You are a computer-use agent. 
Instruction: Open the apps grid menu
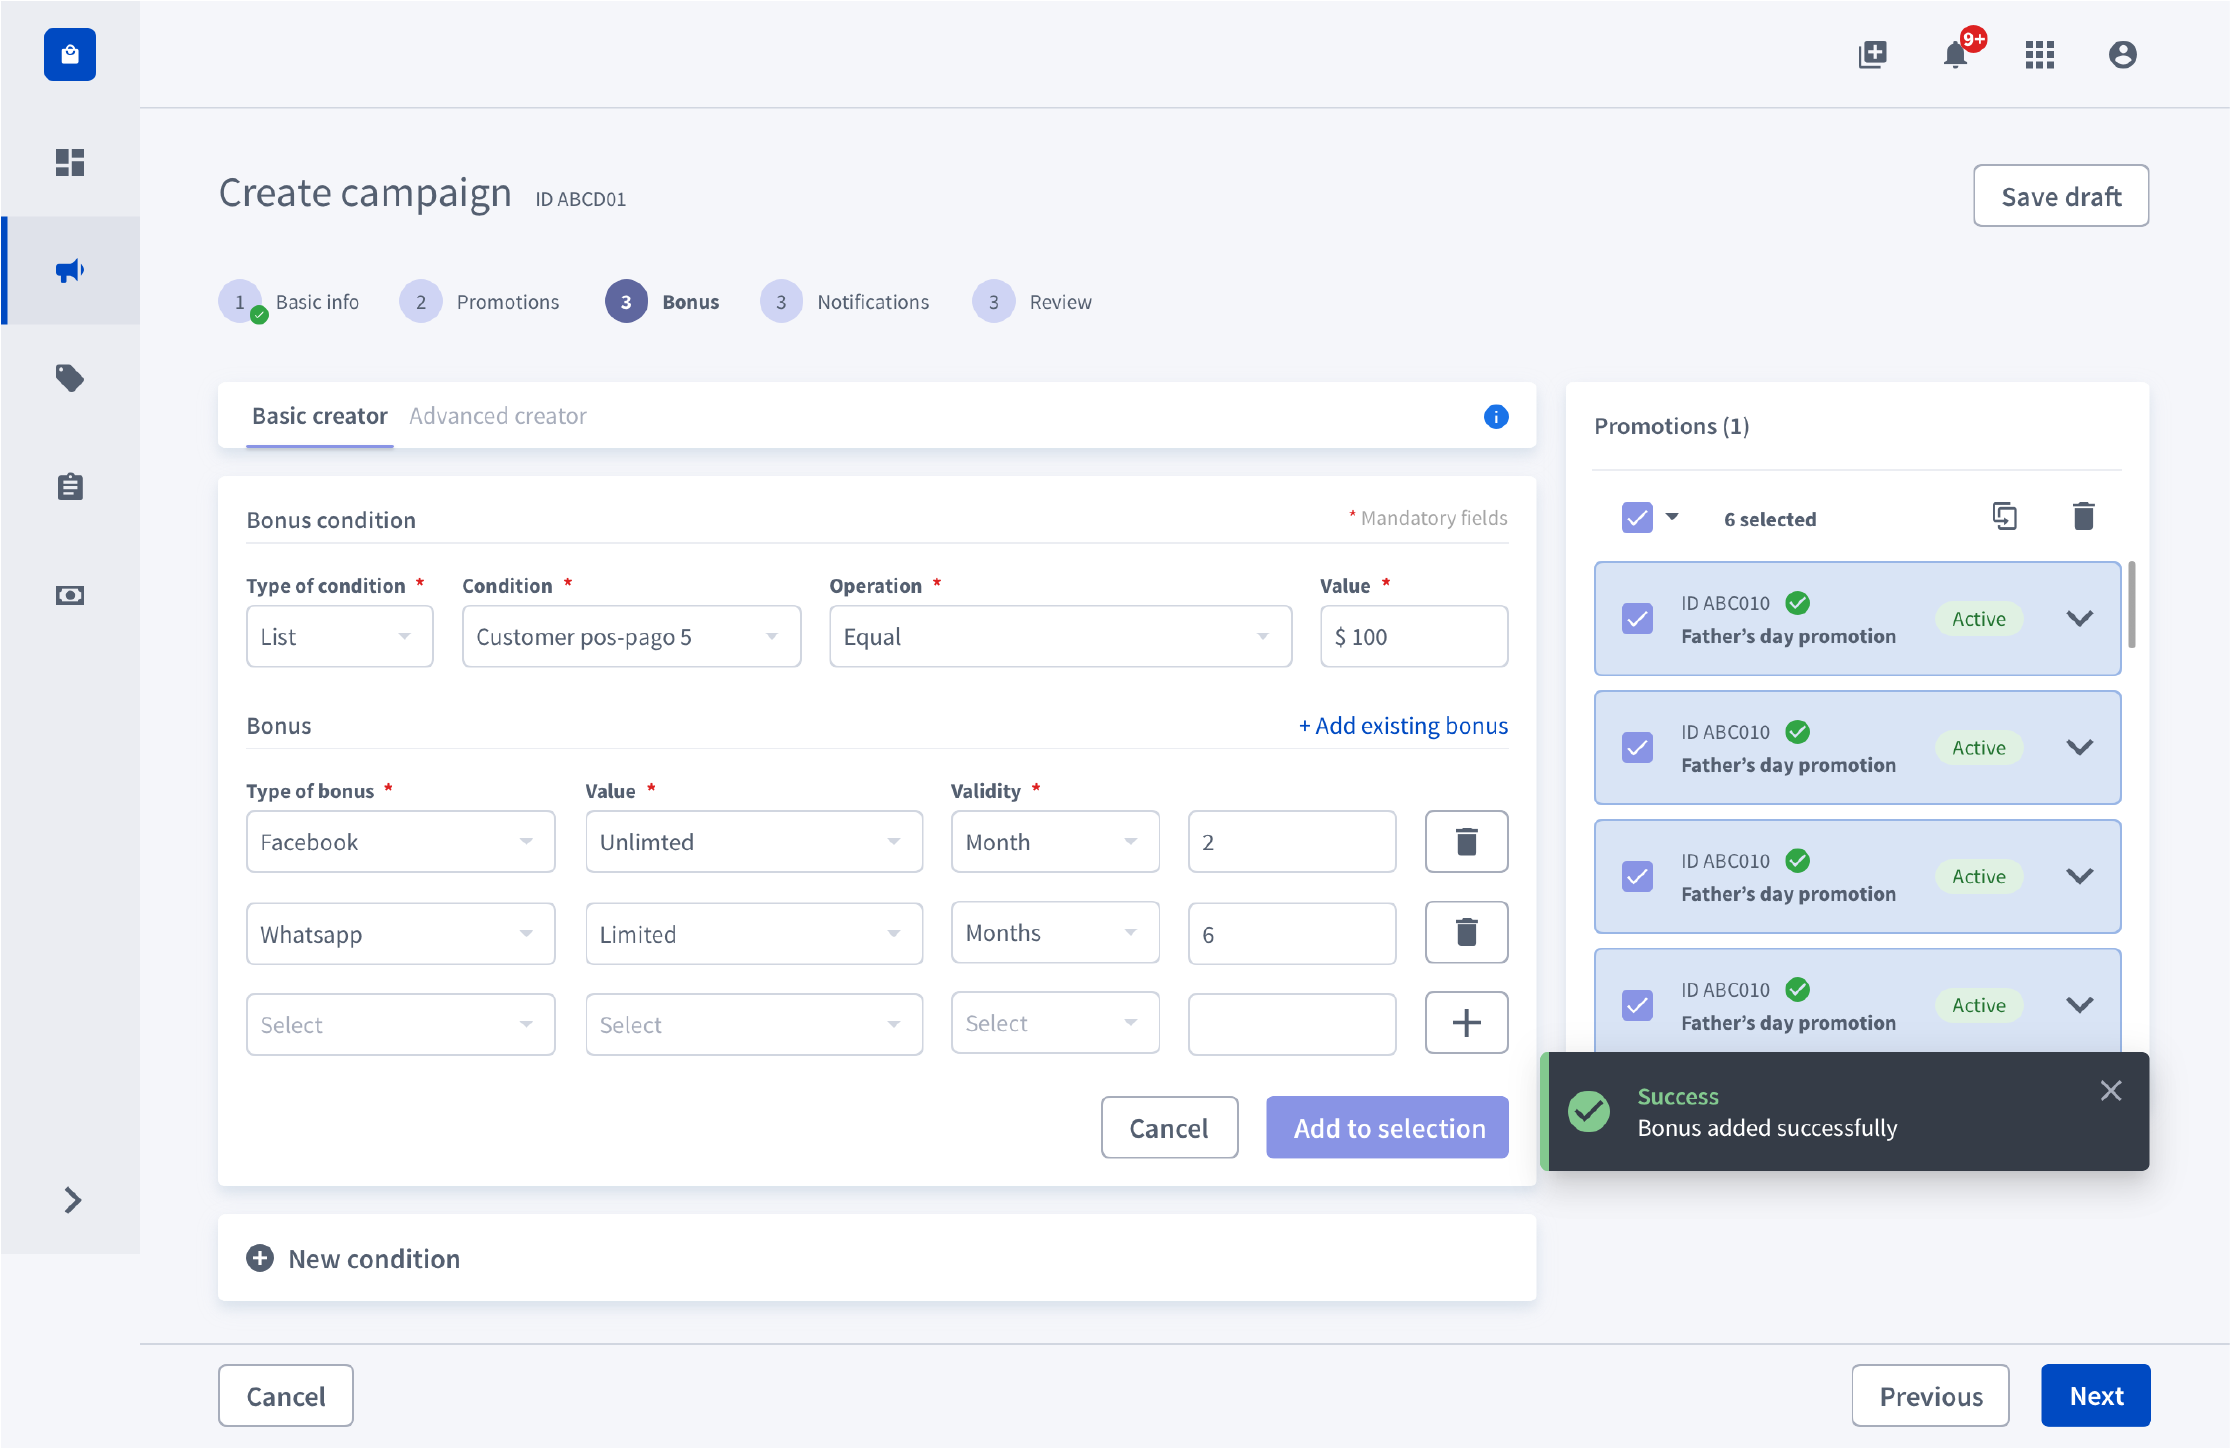pos(2039,54)
